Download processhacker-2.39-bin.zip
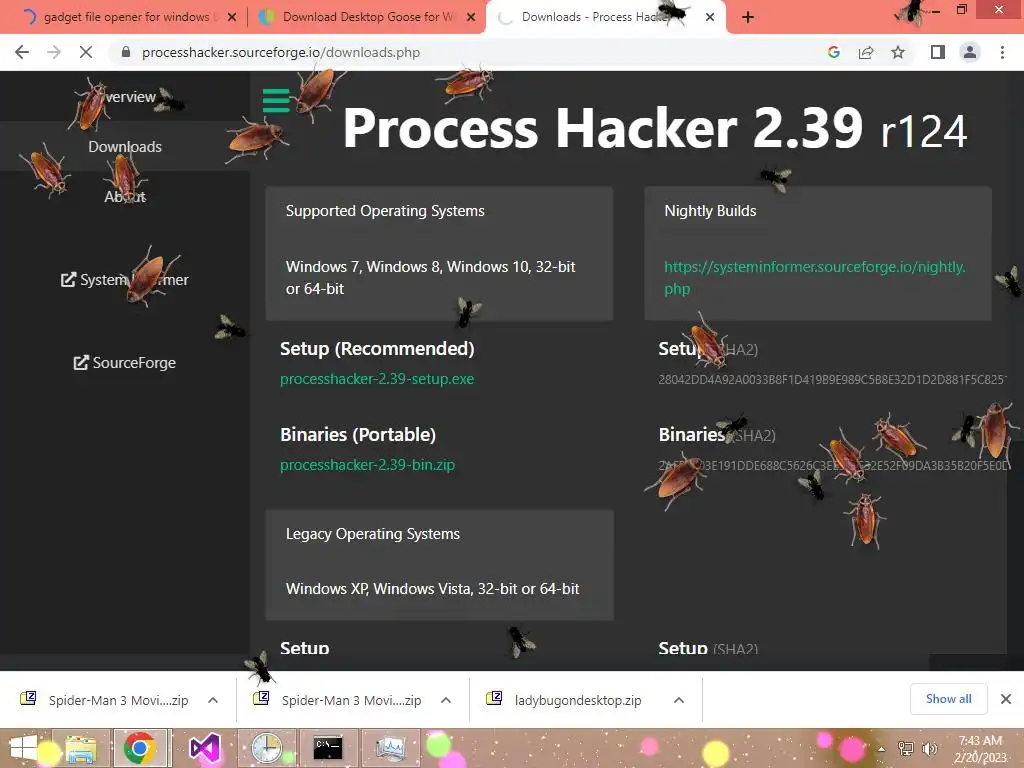Image resolution: width=1024 pixels, height=768 pixels. (x=367, y=465)
